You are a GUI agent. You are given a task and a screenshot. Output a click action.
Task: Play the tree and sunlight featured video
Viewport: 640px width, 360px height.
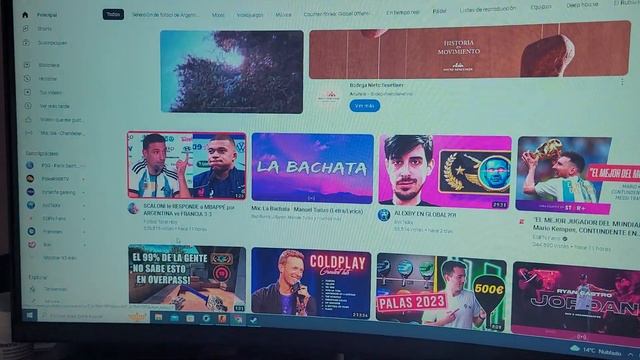232,72
